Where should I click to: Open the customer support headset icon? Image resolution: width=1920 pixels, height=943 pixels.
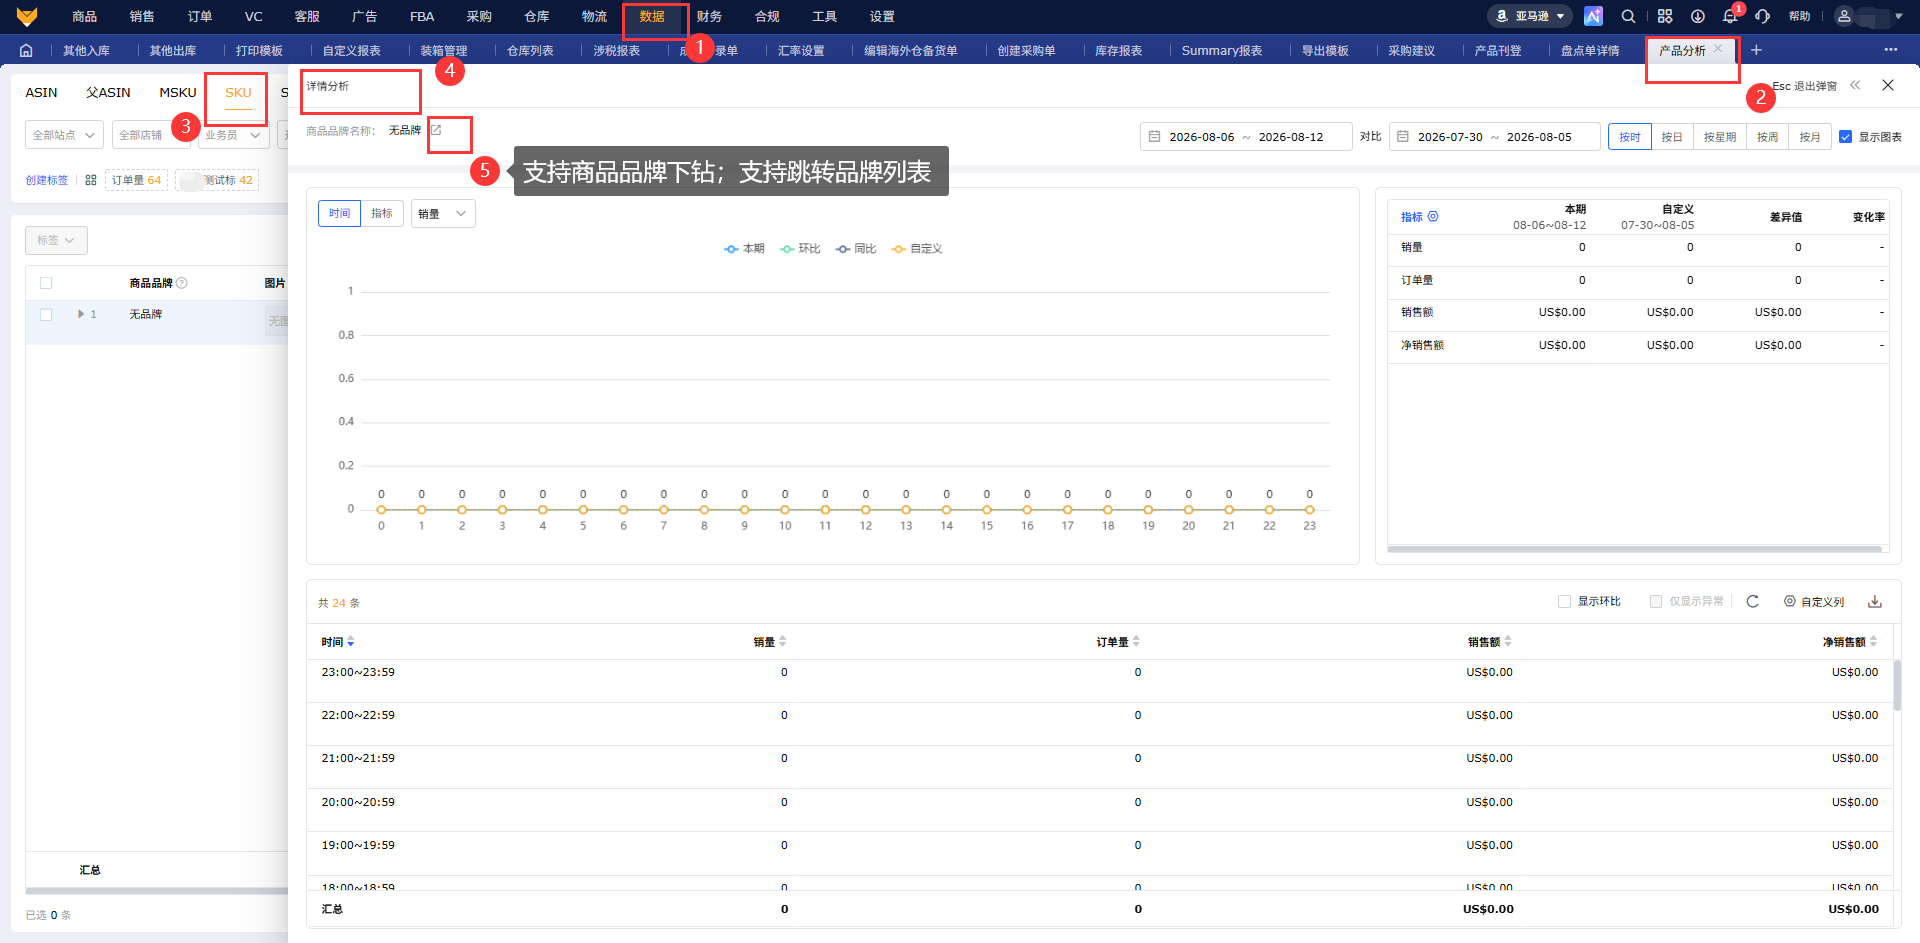1762,16
